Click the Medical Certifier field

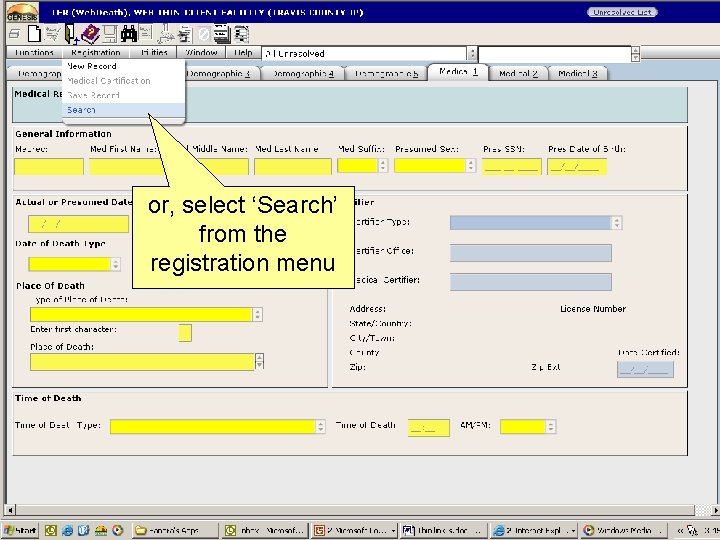(531, 282)
